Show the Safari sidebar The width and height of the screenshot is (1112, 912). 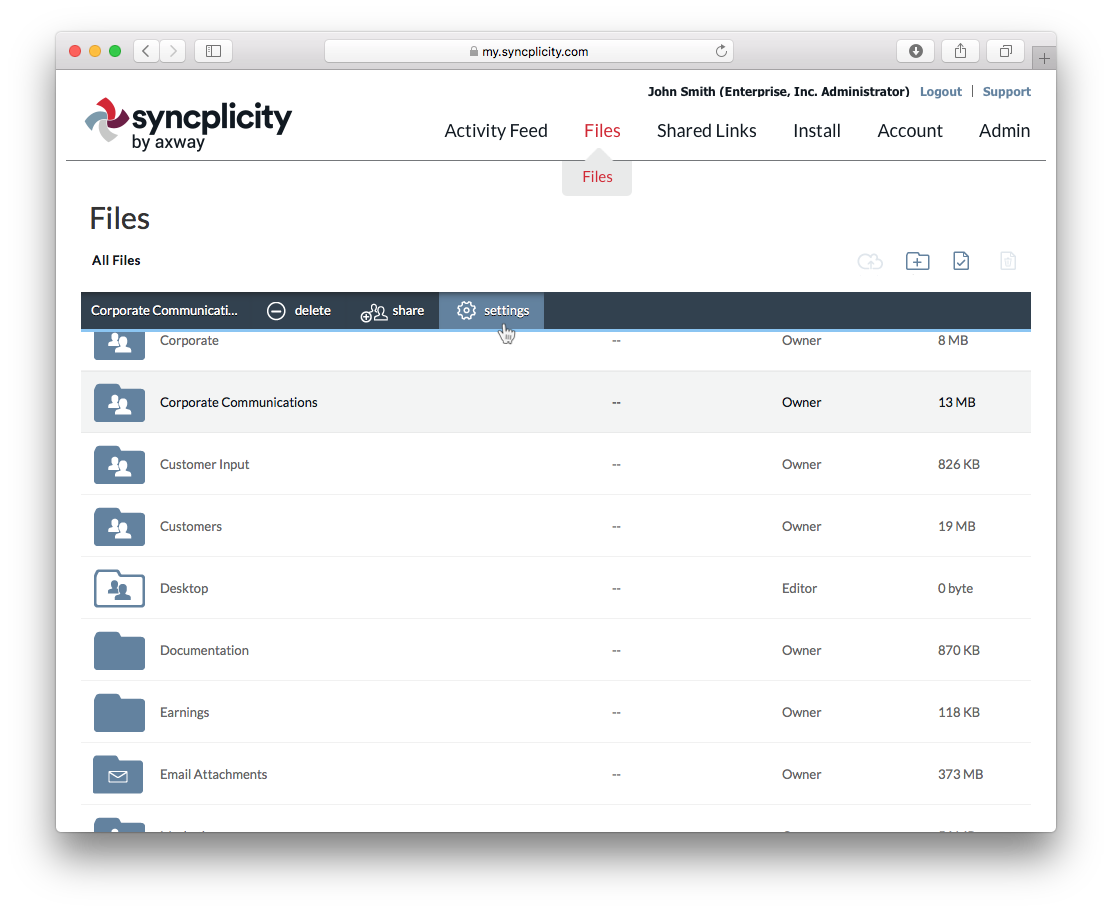pyautogui.click(x=213, y=51)
